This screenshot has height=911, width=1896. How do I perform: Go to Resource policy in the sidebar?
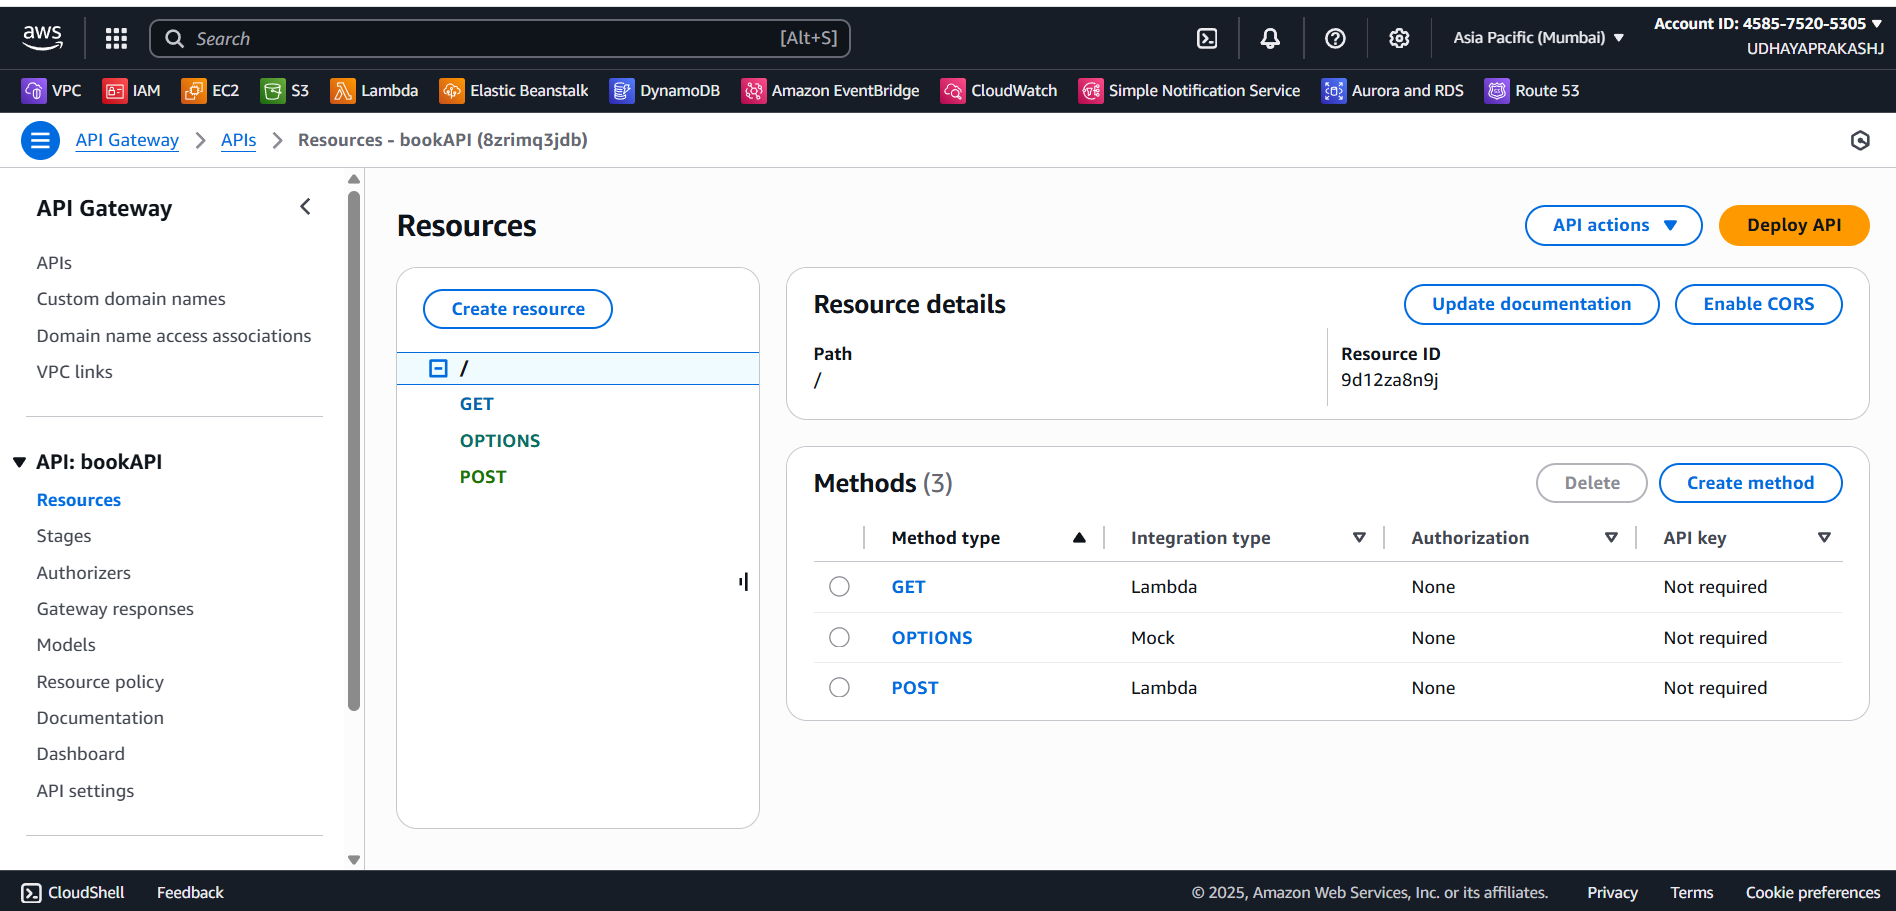tap(100, 682)
